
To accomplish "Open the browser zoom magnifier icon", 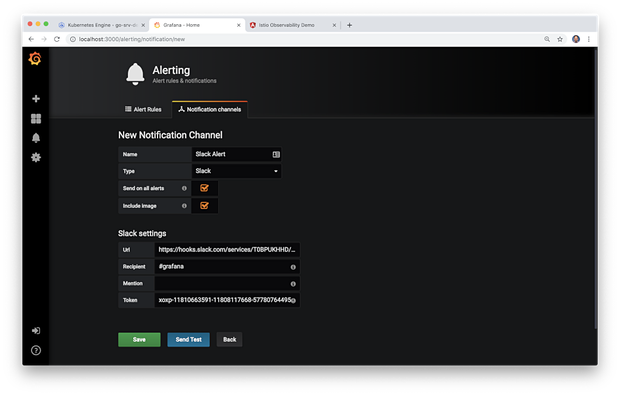I will (547, 39).
